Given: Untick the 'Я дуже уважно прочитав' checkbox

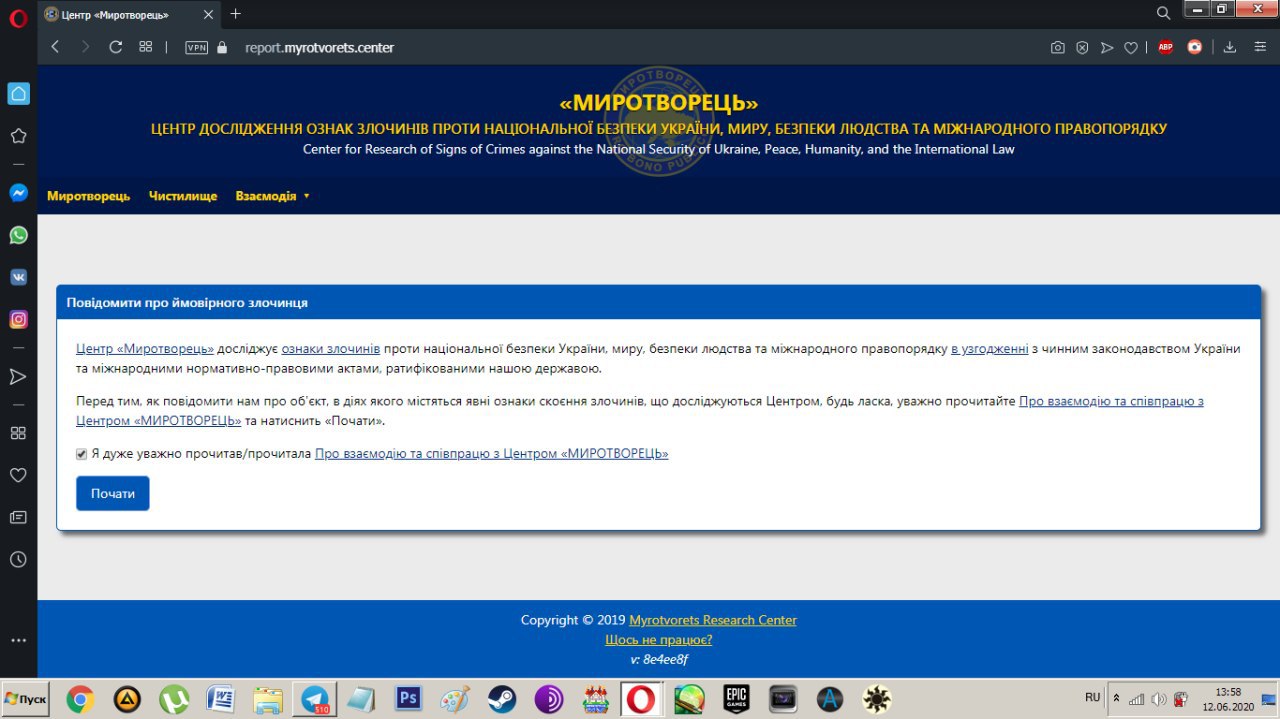Looking at the screenshot, I should [82, 453].
